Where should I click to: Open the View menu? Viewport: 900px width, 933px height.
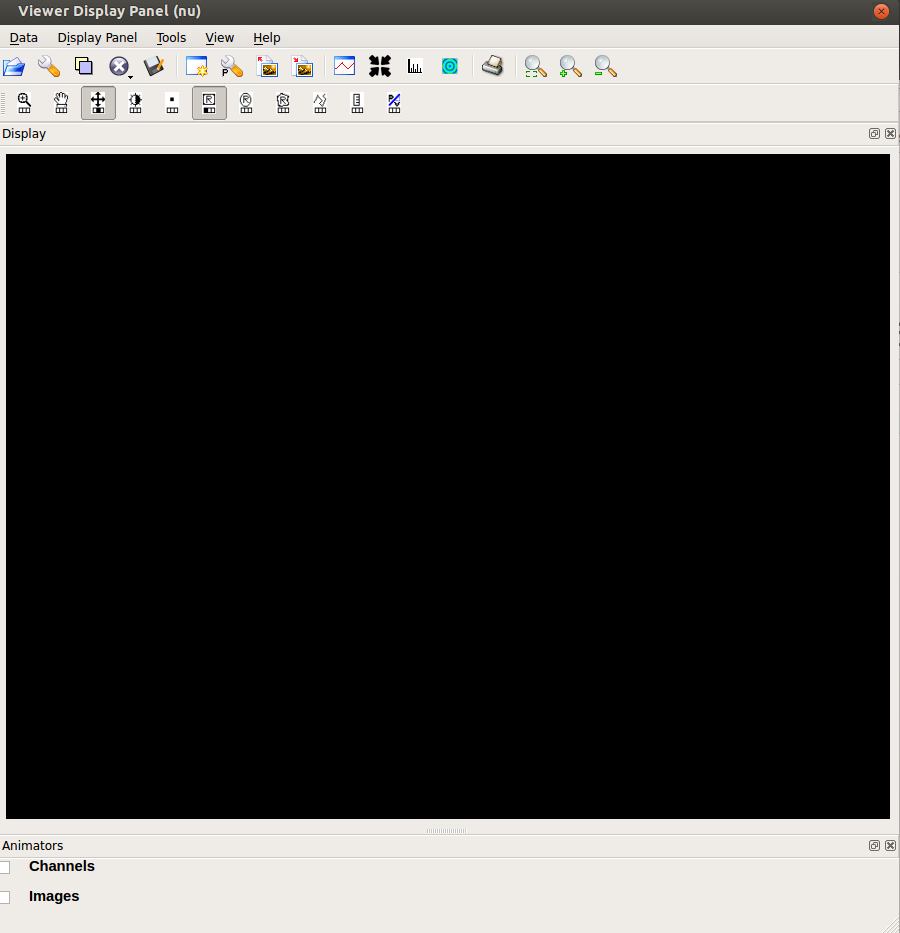click(x=219, y=37)
